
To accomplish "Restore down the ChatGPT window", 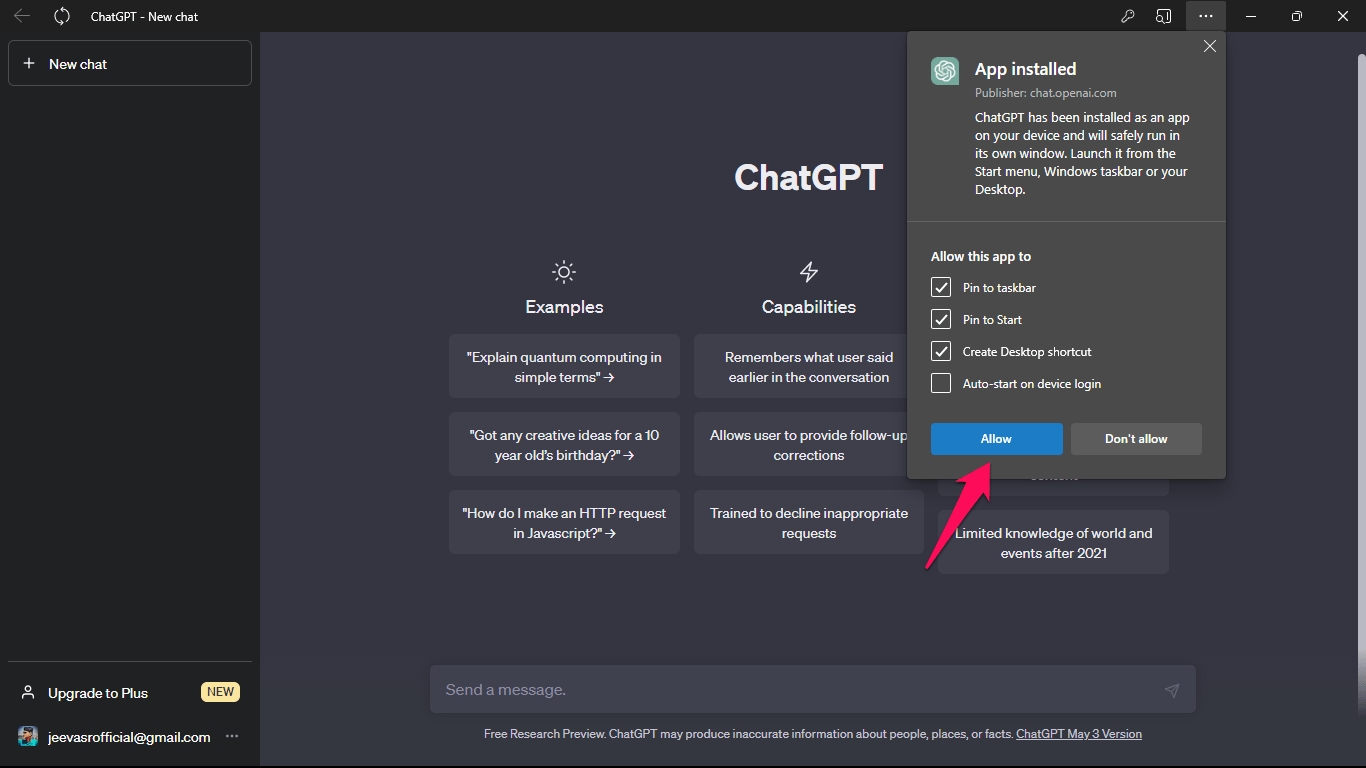I will [1297, 16].
